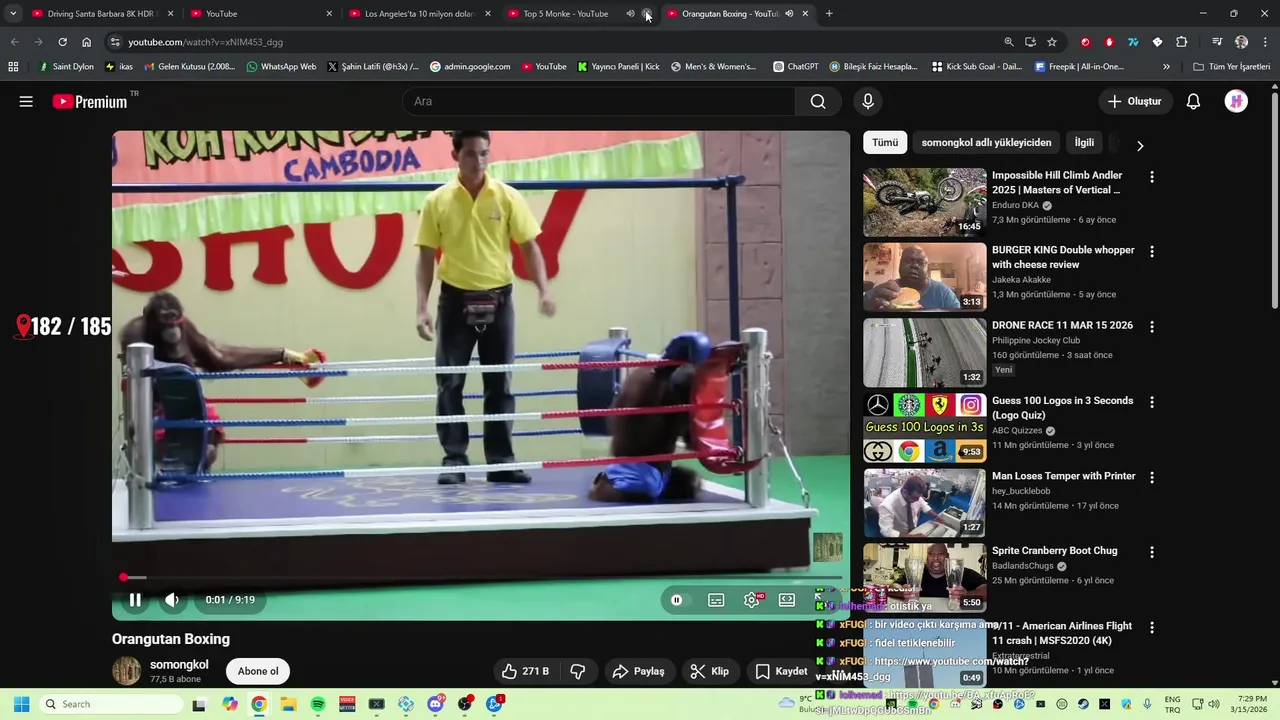Mute the Orangutan Boxing tab audio icon
The image size is (1280, 720).
[789, 14]
